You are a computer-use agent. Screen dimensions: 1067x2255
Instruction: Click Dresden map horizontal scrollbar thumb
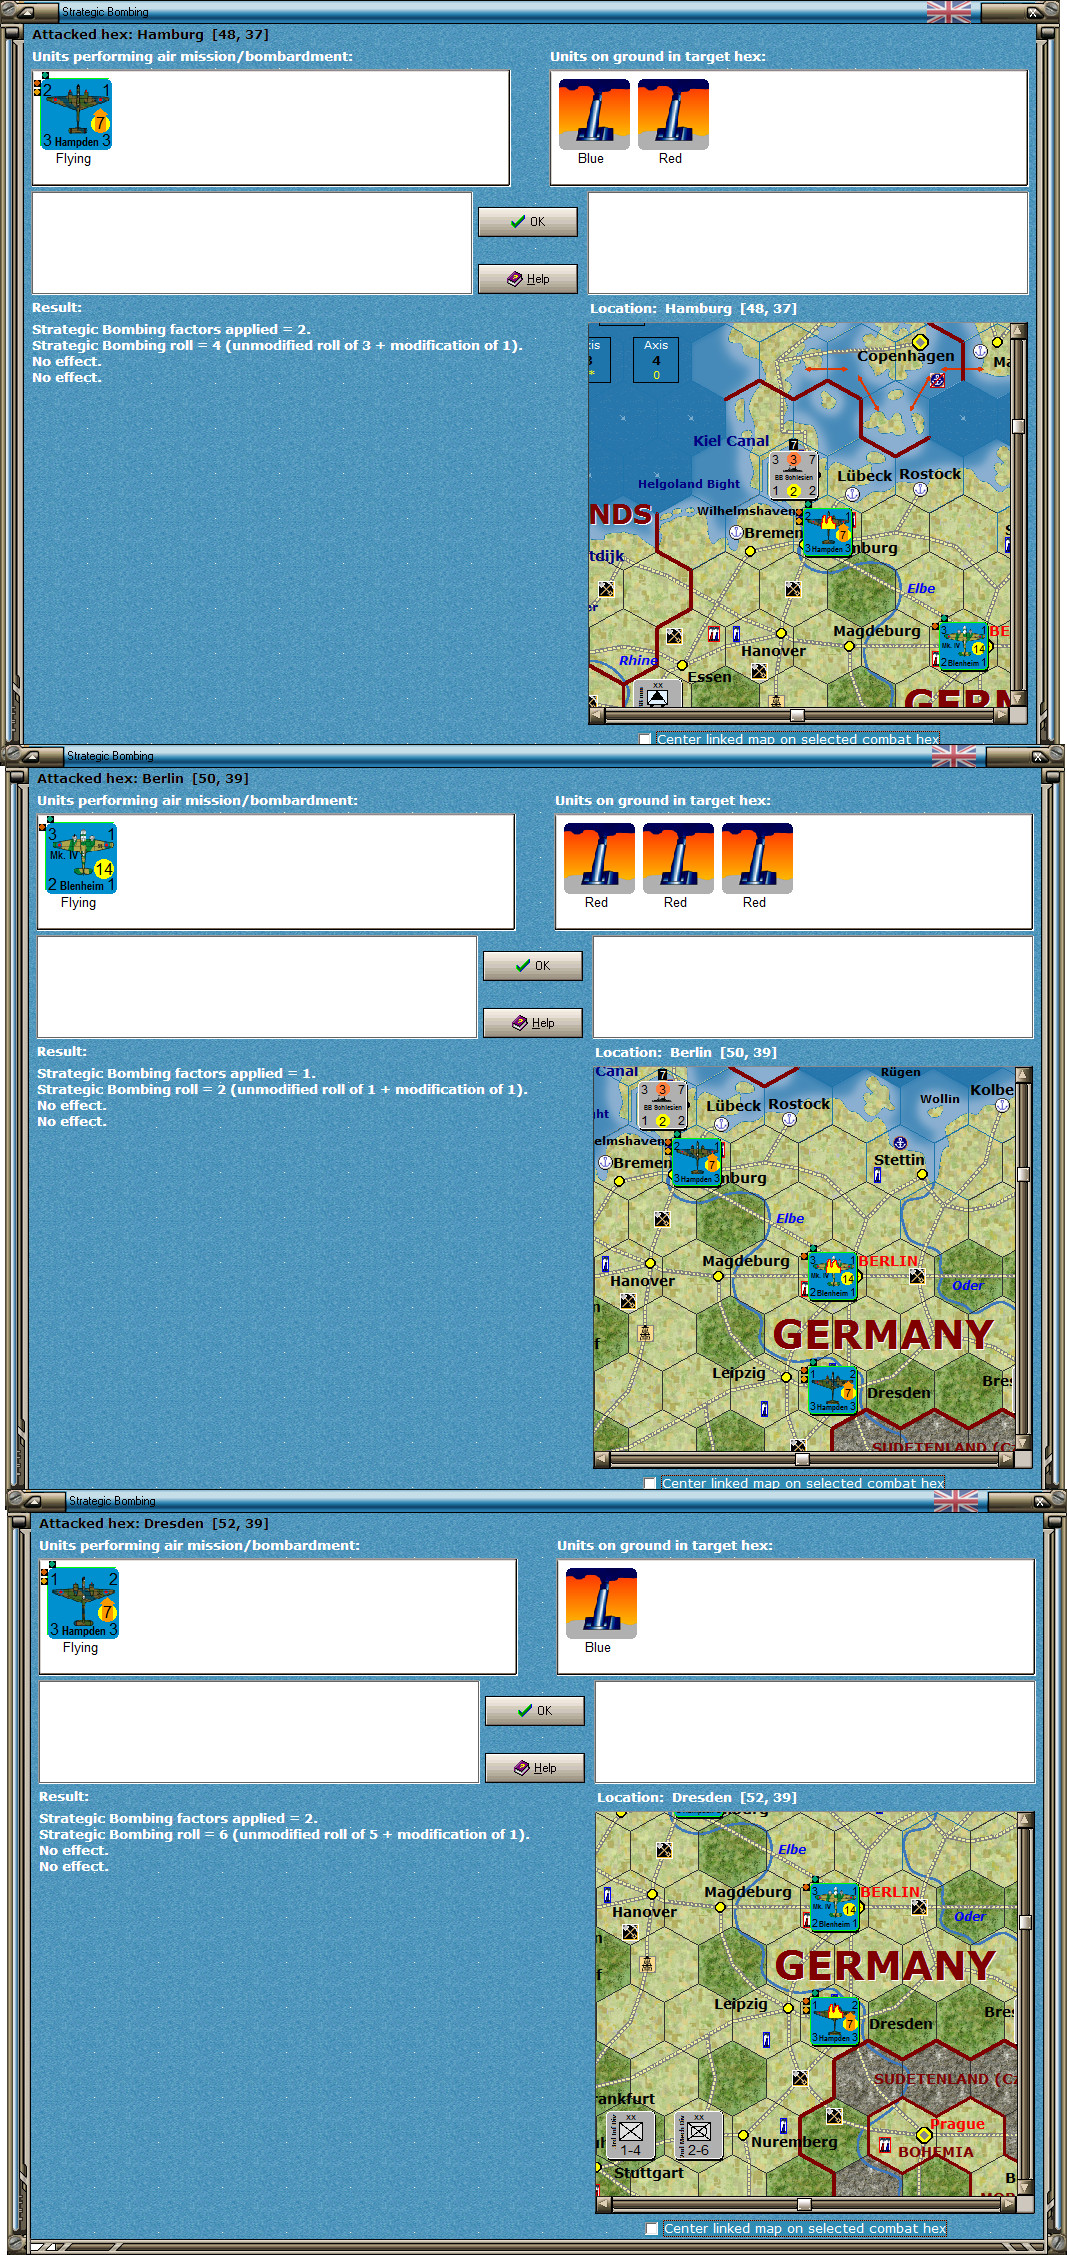click(x=804, y=2204)
